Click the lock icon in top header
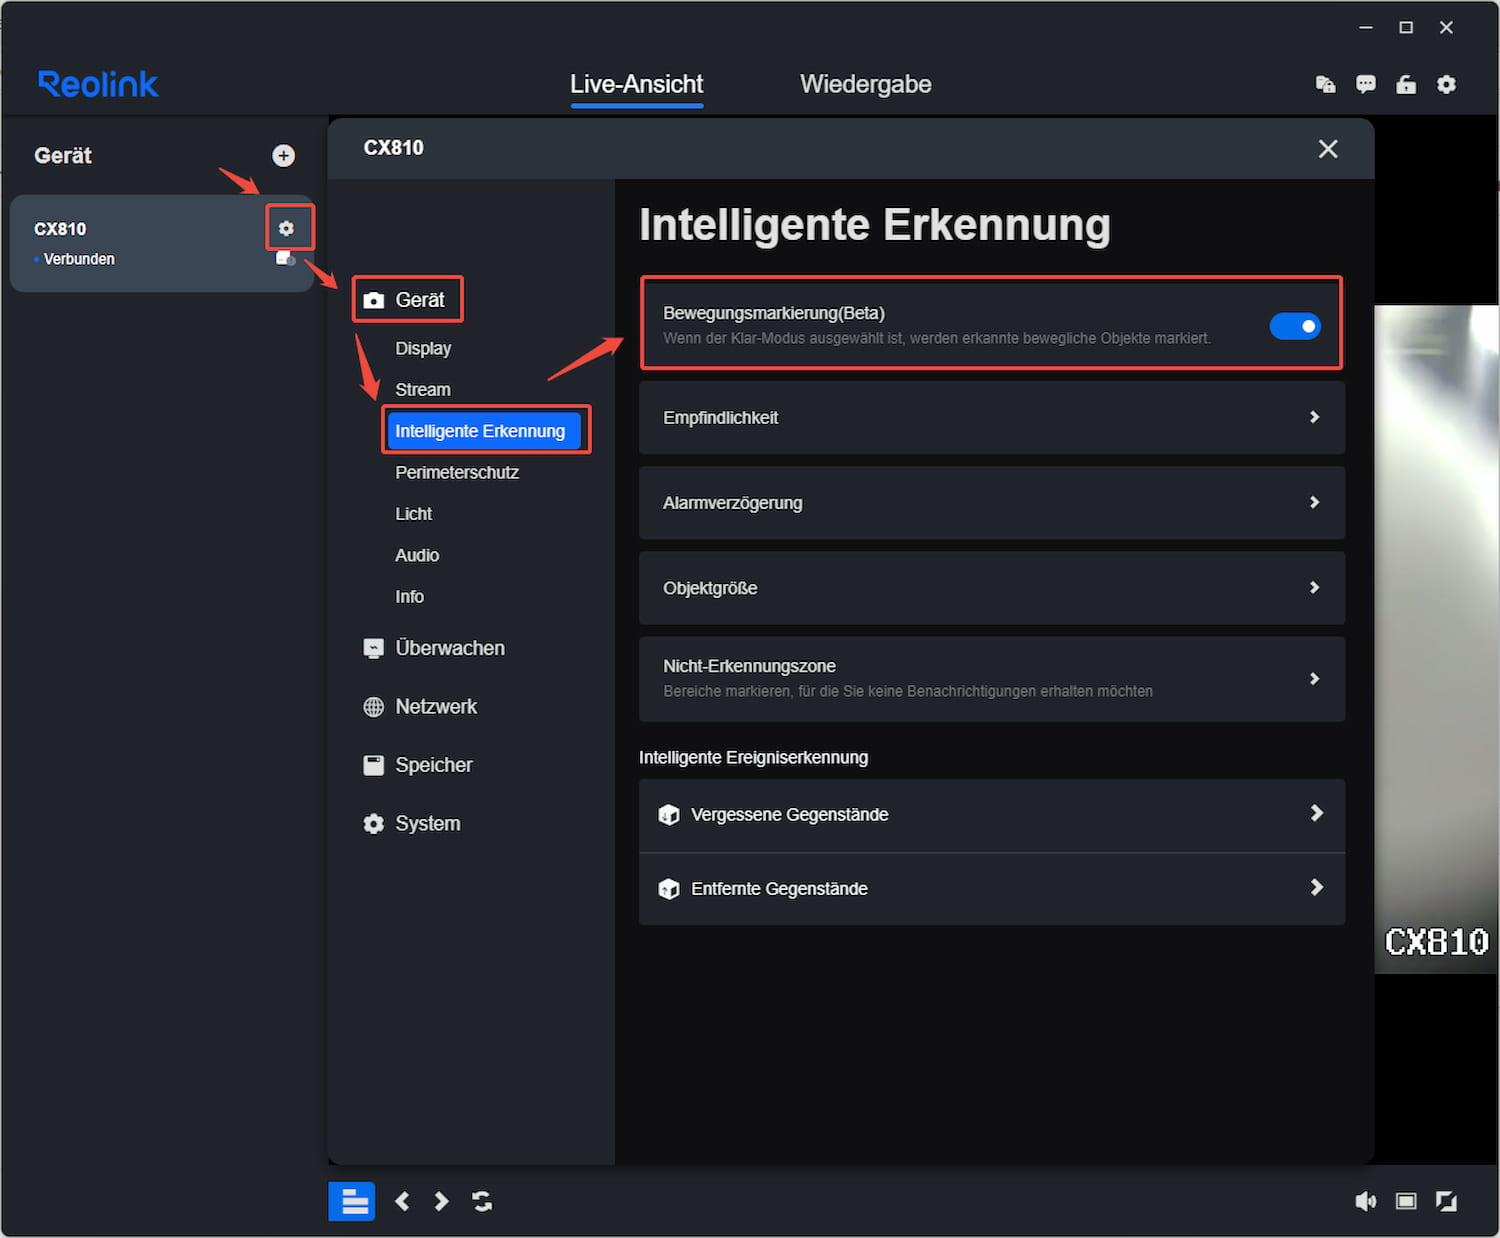Screen dimensions: 1500x1238 coord(1406,84)
